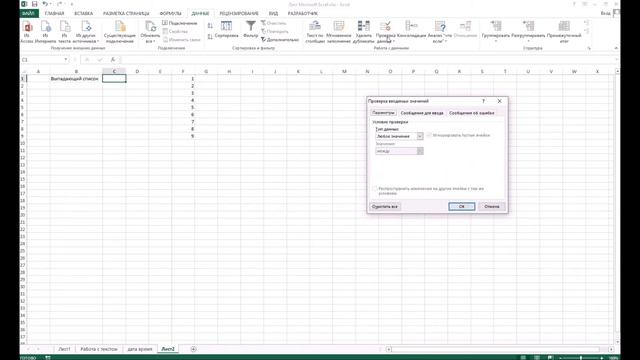This screenshot has height=360, width=640.
Task: Click the 'Текст по столбцам' icon
Action: [315, 32]
